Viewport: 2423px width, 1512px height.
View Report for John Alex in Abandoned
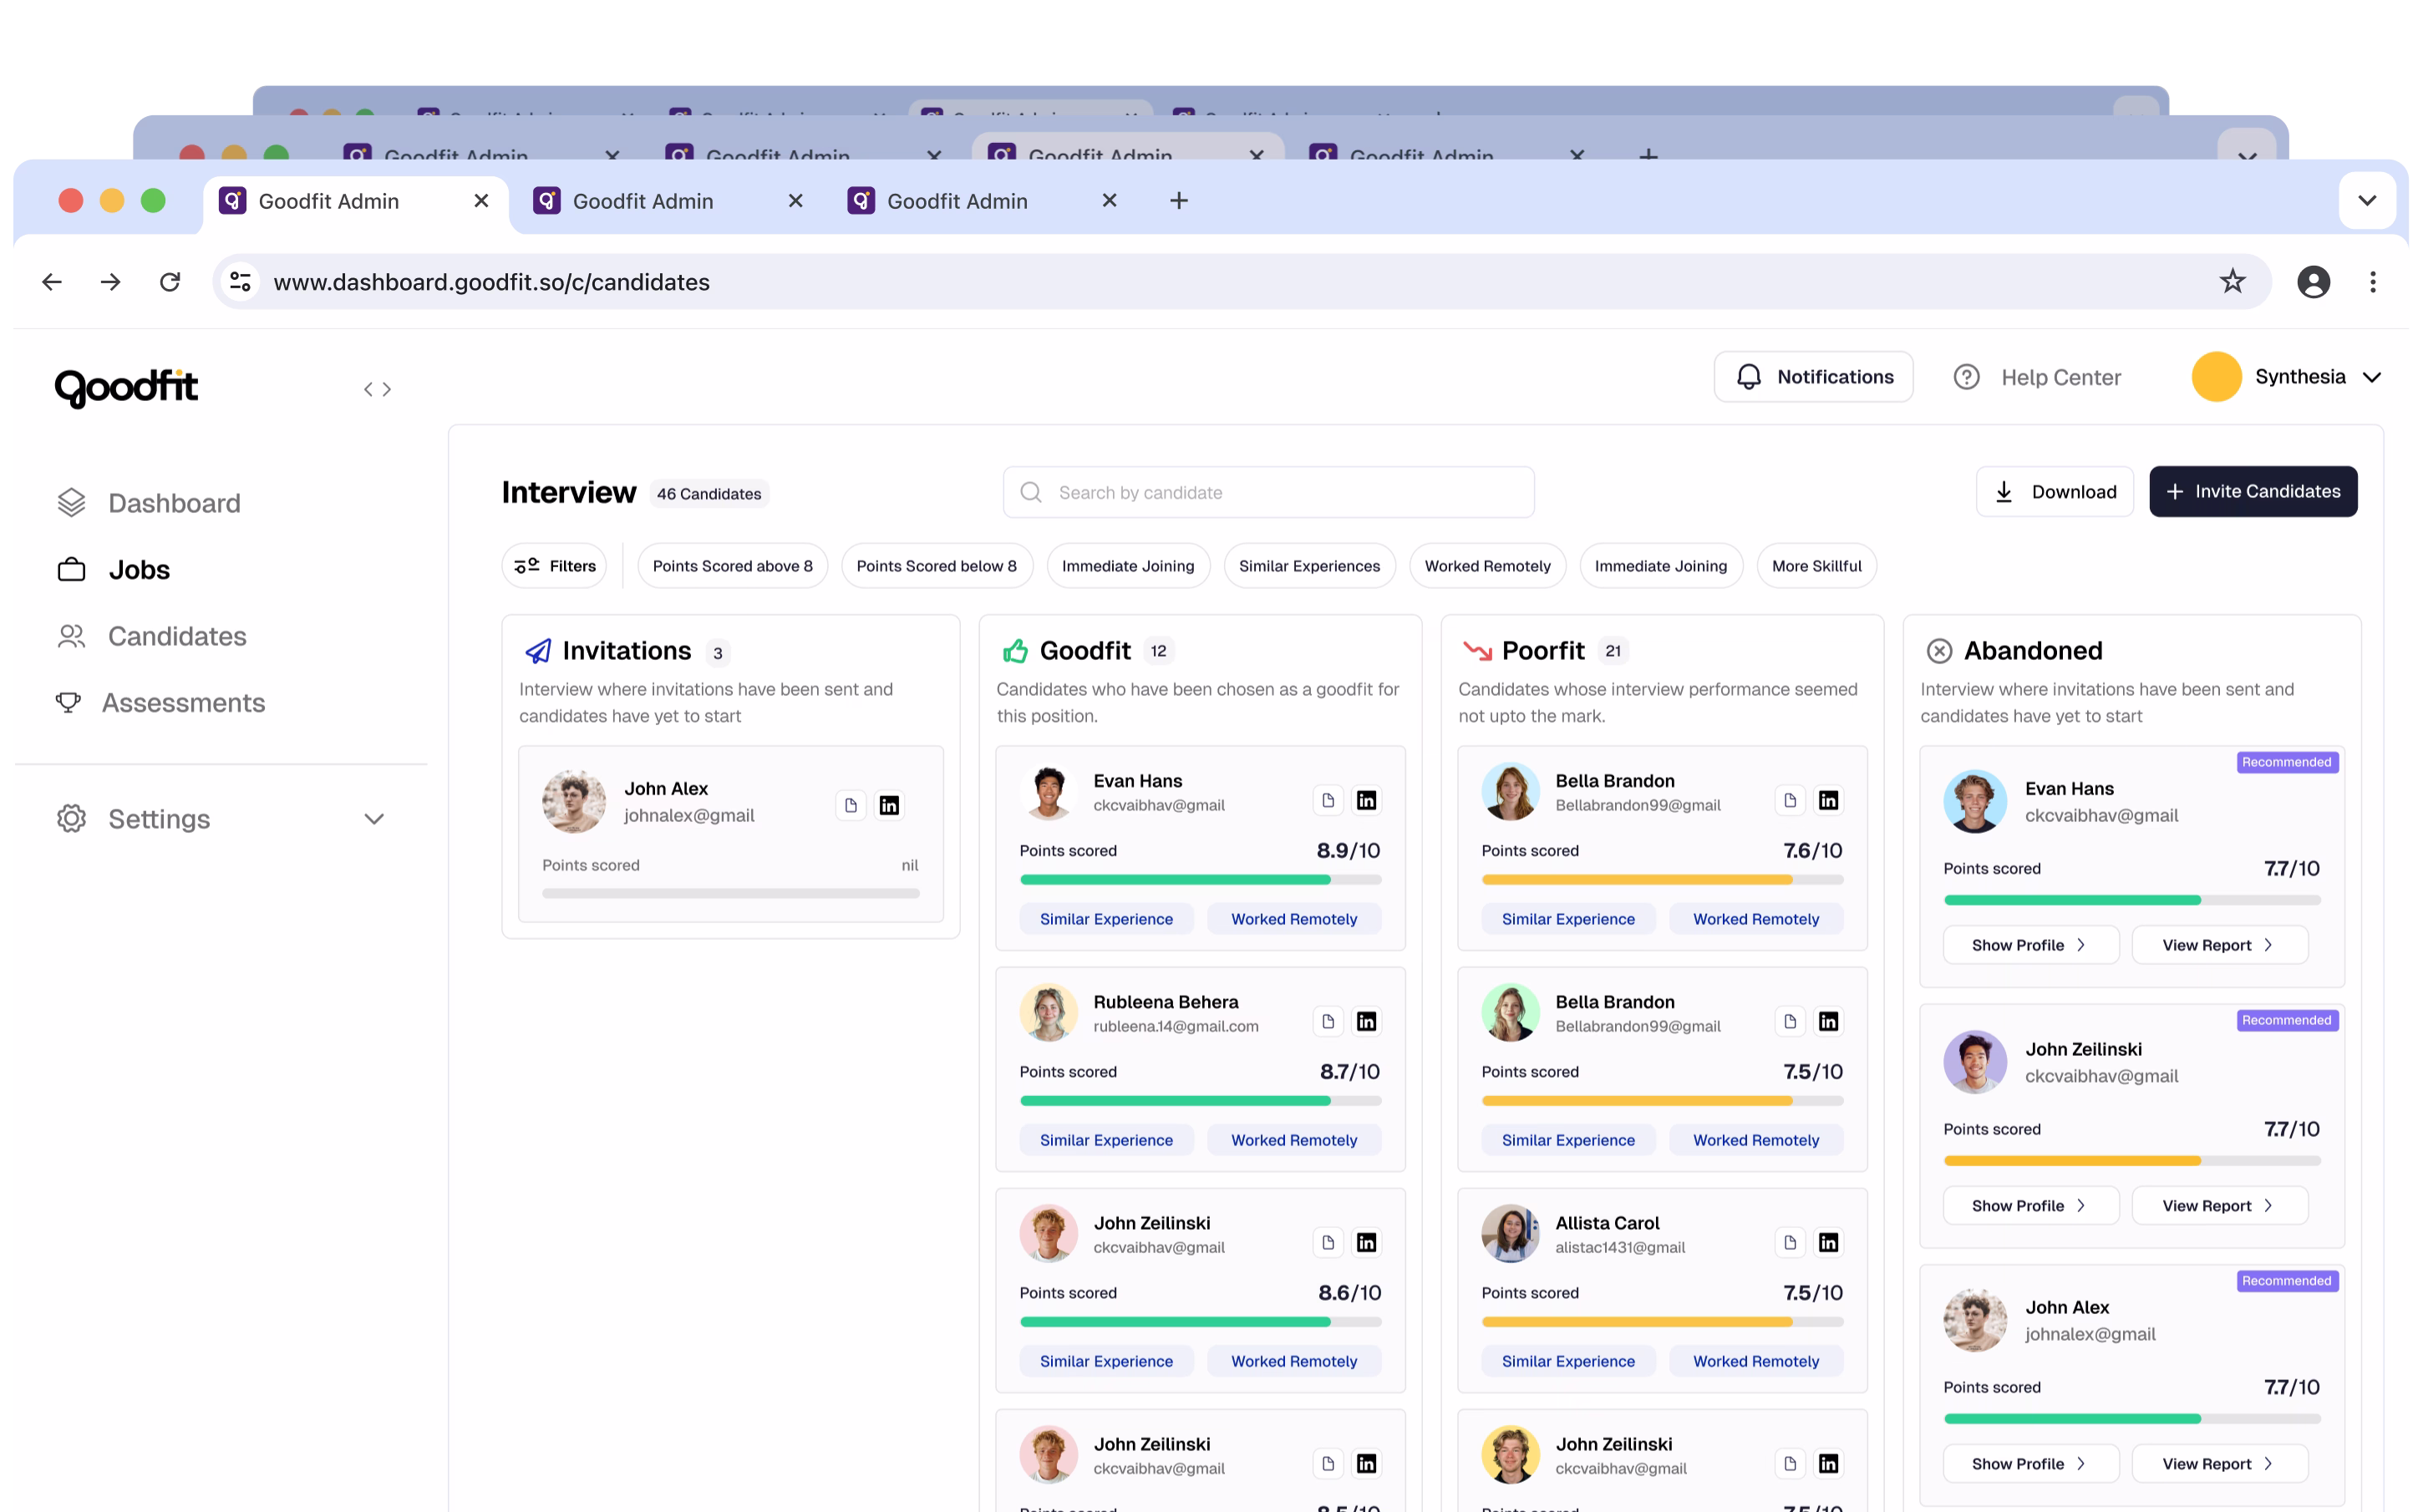(2219, 1464)
